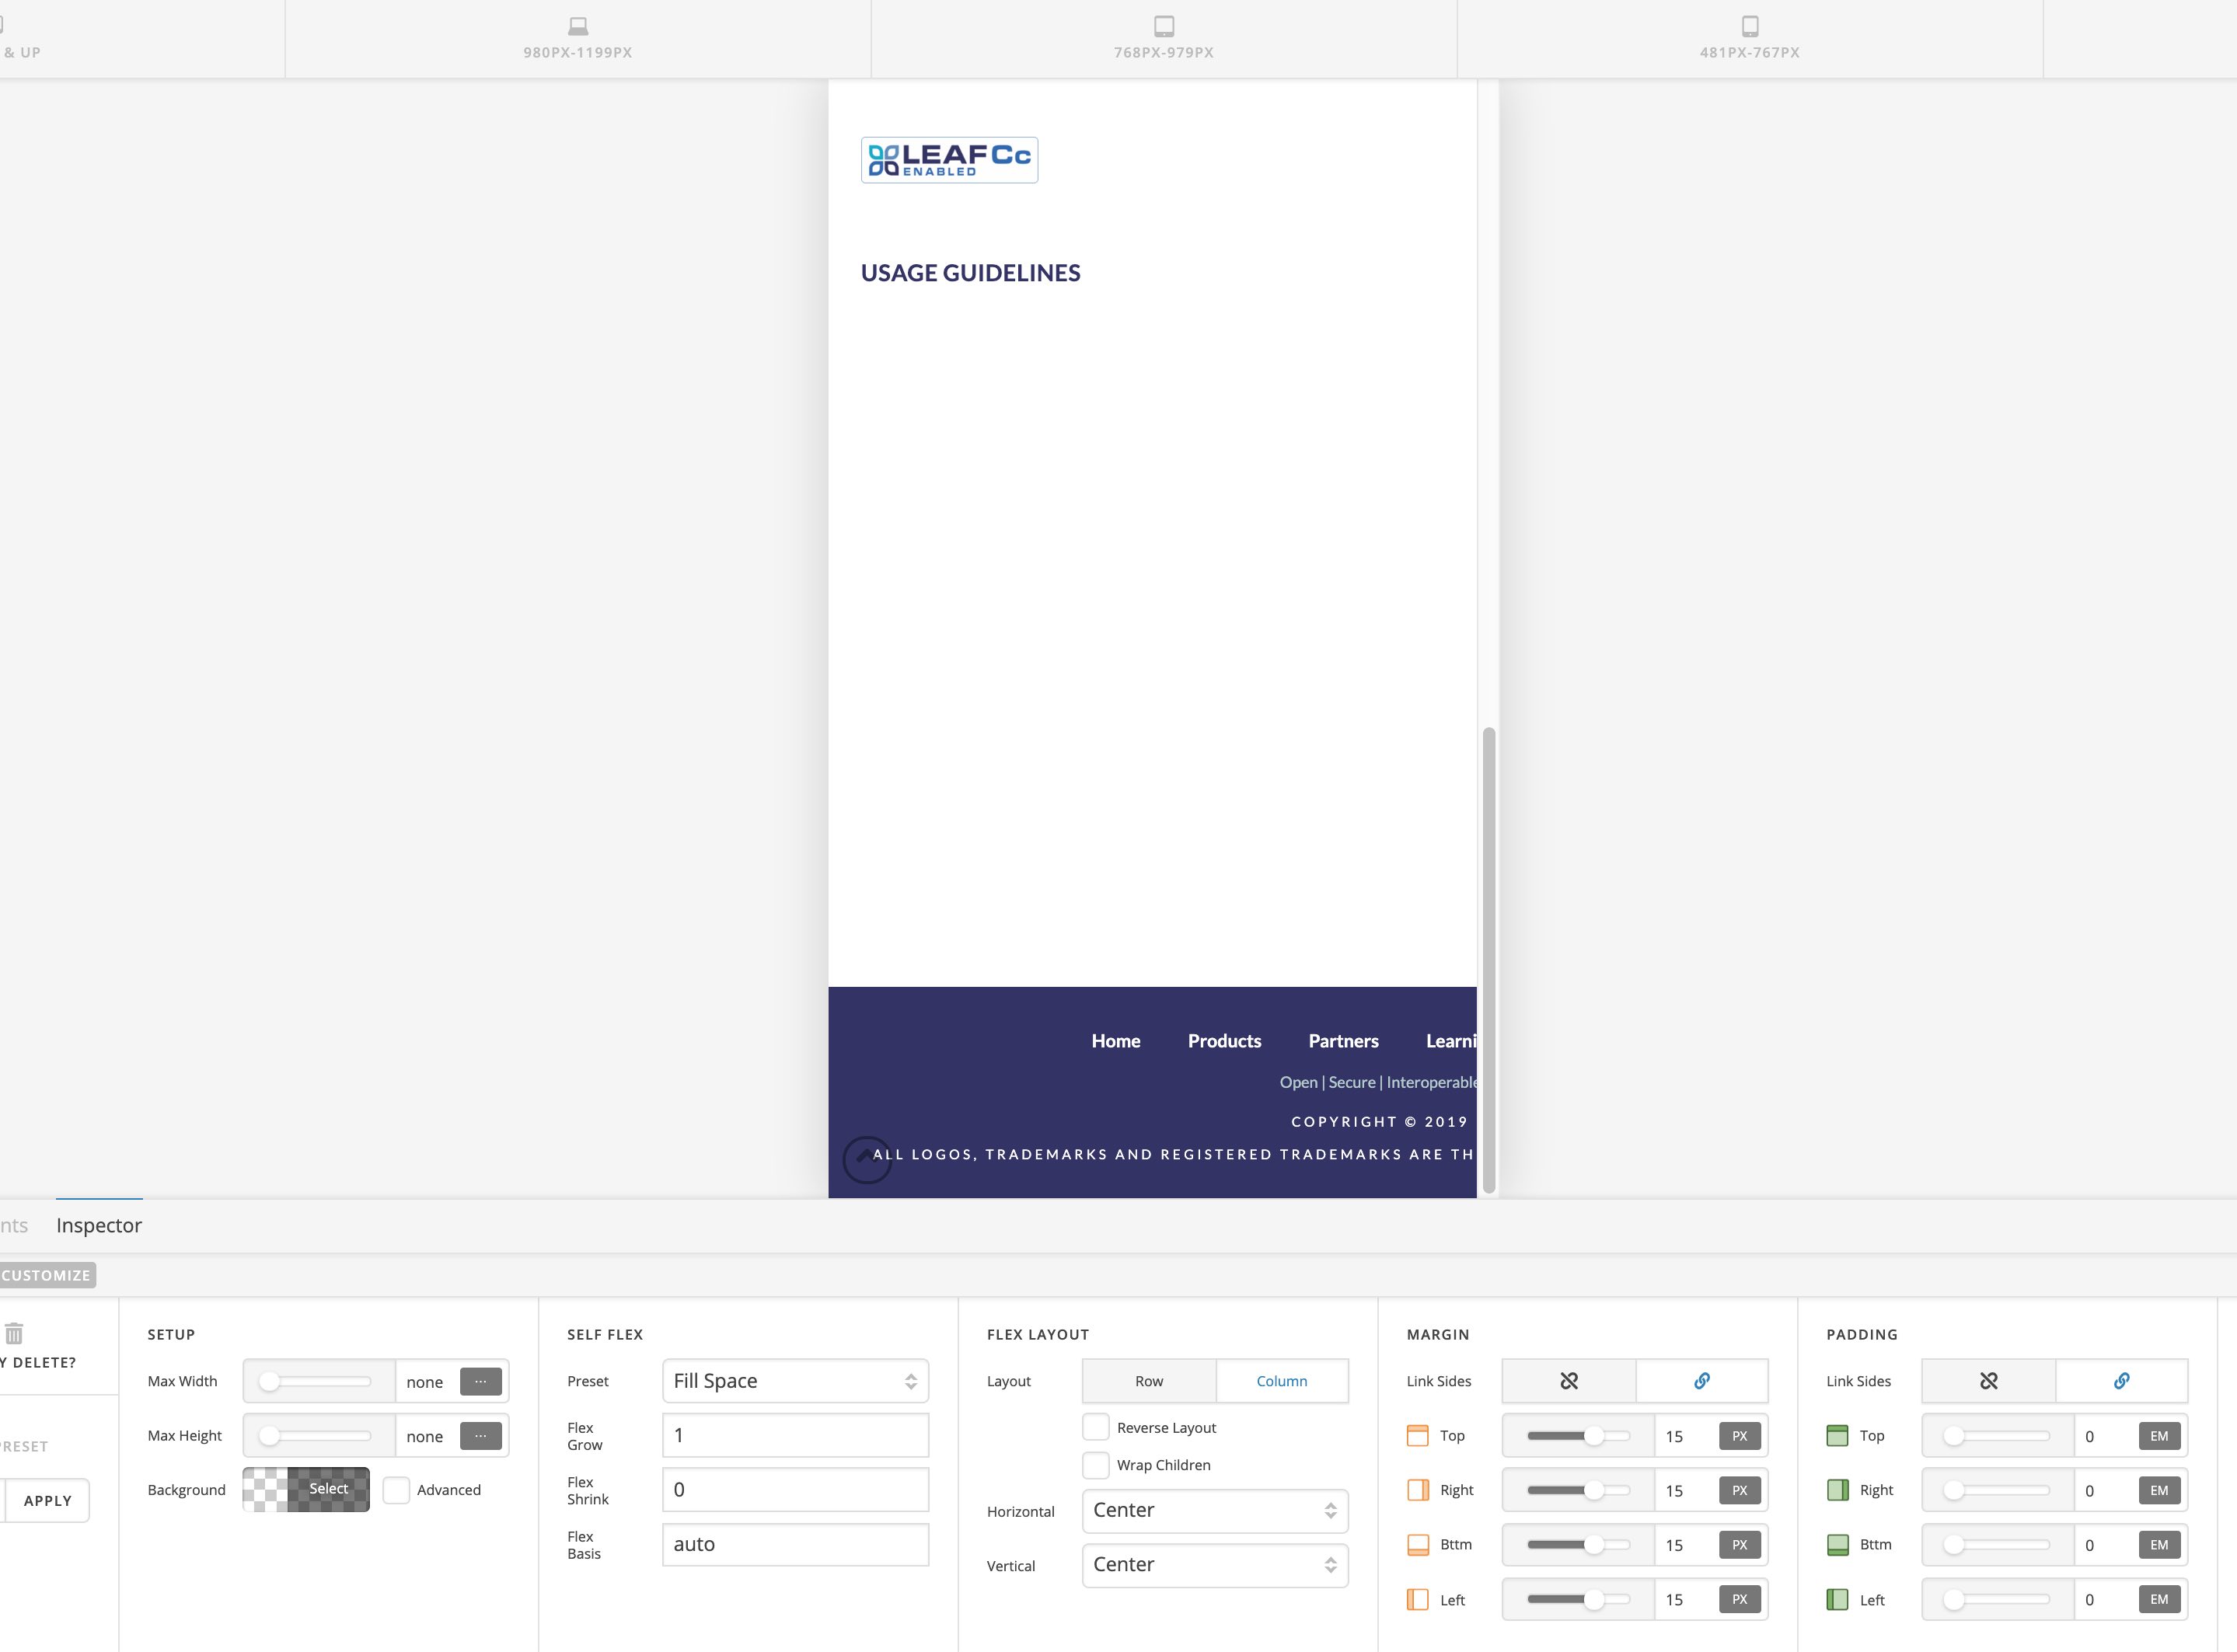2237x1652 pixels.
Task: Select the Row layout option
Action: tap(1148, 1381)
